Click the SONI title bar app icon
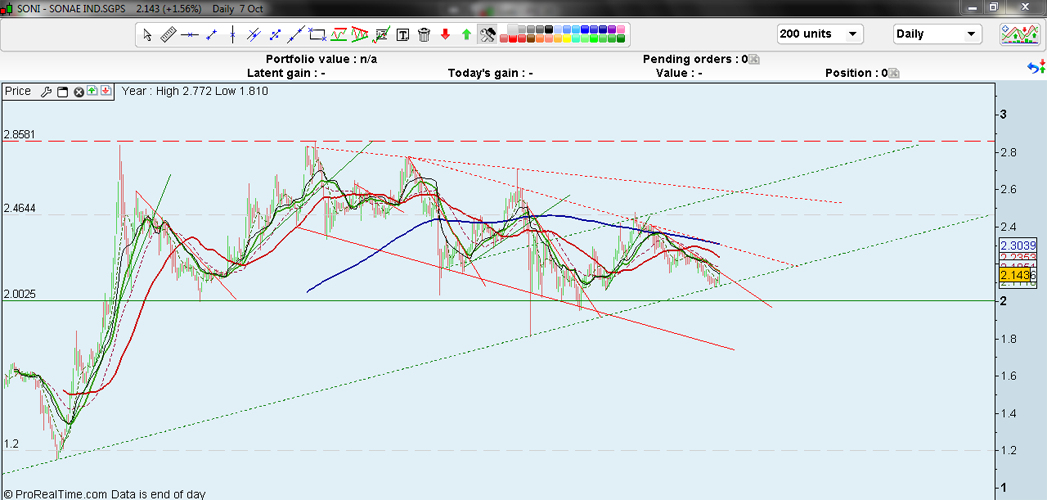This screenshot has width=1047, height=500. coord(8,7)
